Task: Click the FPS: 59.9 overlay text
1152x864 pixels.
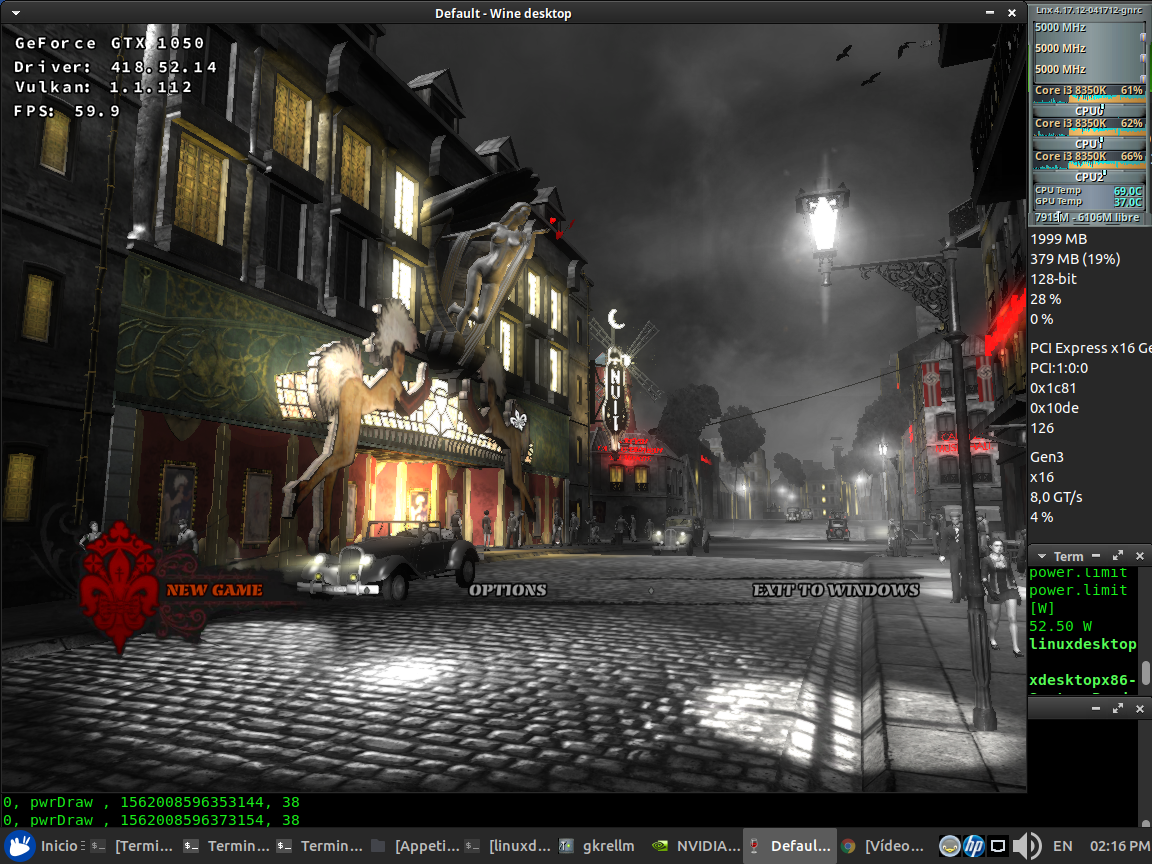Action: pos(67,111)
